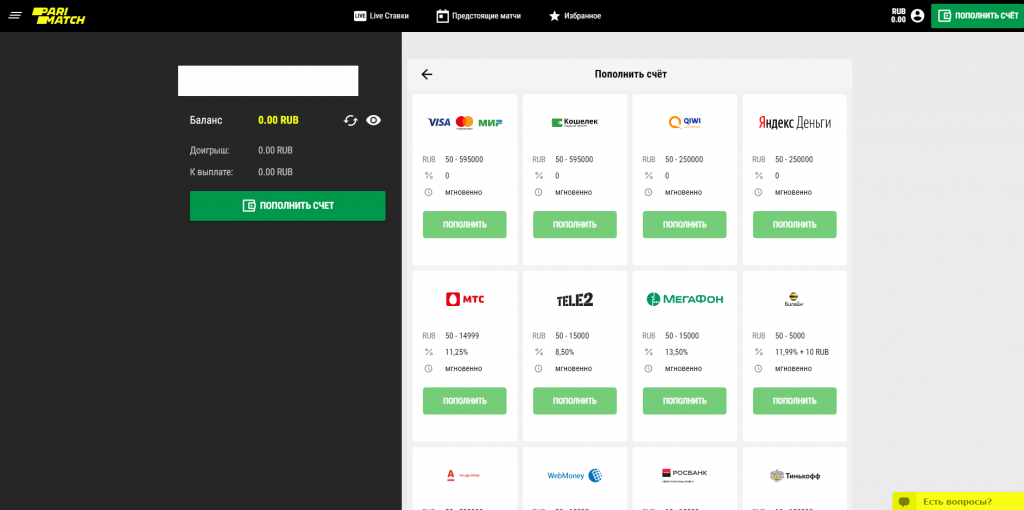The height and width of the screenshot is (510, 1024).
Task: Toggle balance visibility eye icon
Action: (374, 120)
